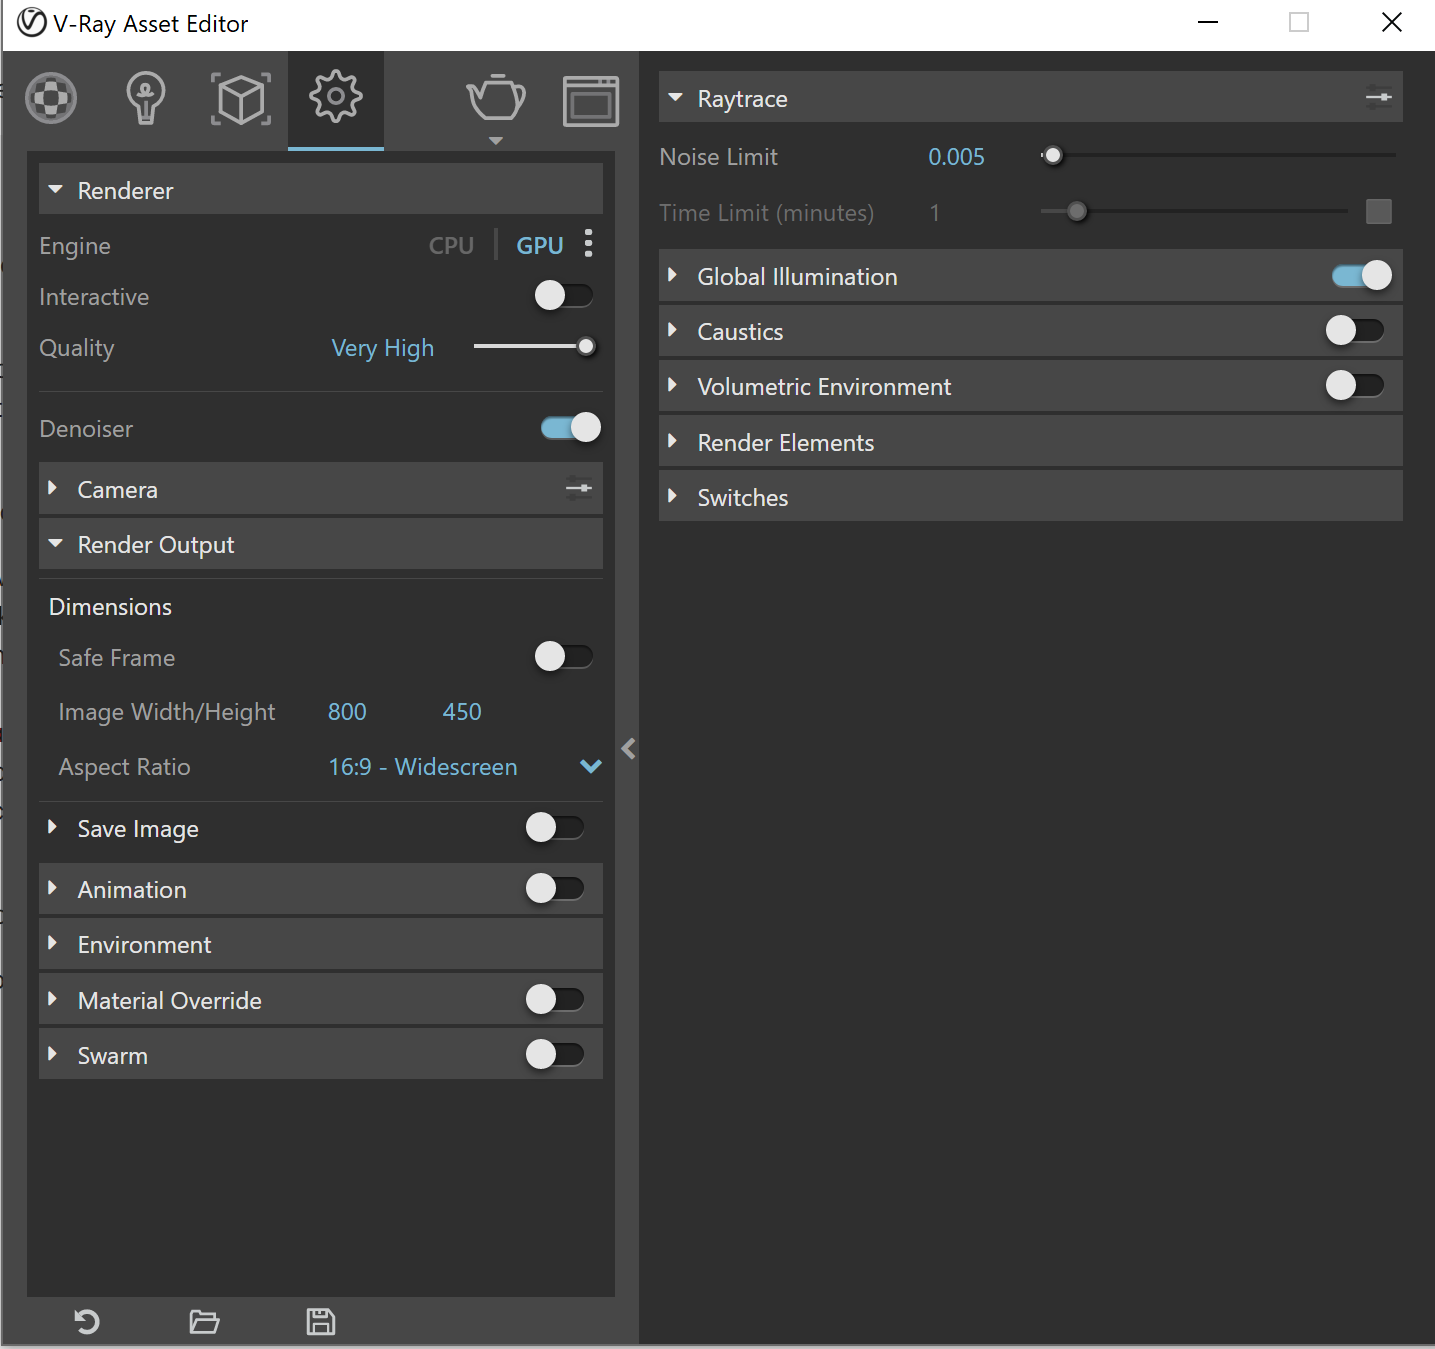
Task: Enable Animation toggle
Action: pos(555,888)
